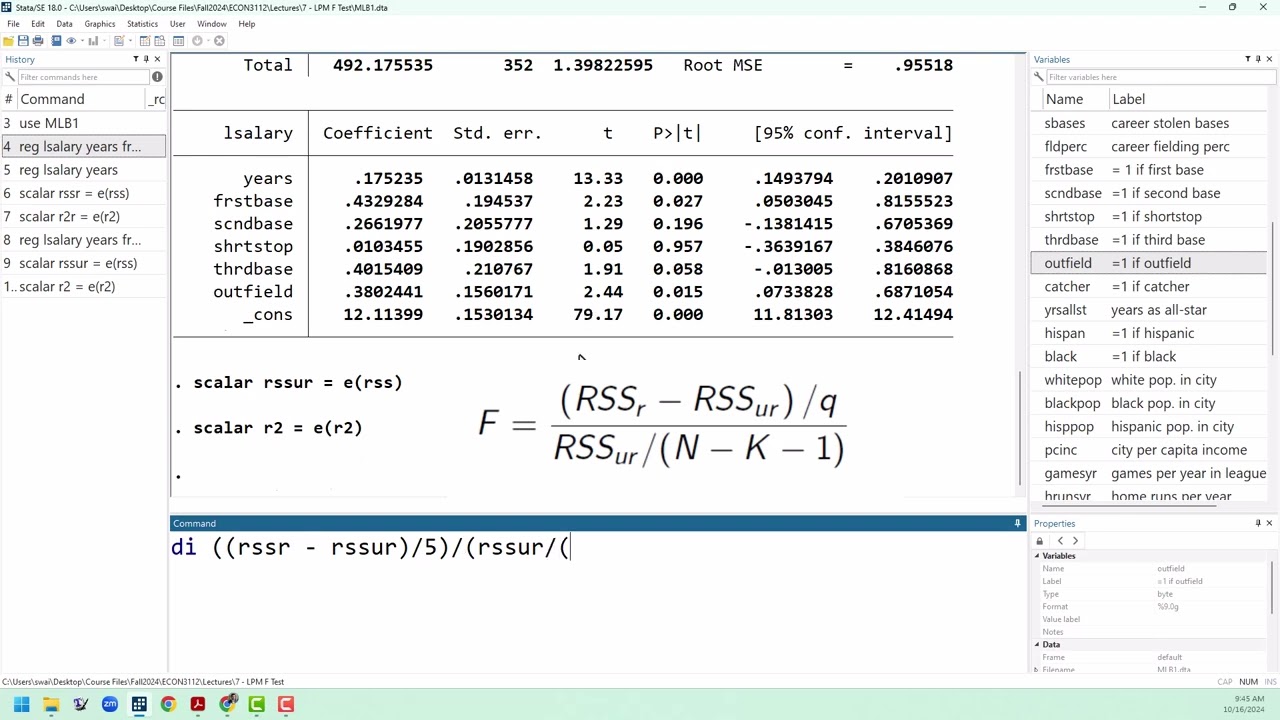1280x720 pixels.
Task: Open File Explorer from the taskbar
Action: pyautogui.click(x=51, y=704)
